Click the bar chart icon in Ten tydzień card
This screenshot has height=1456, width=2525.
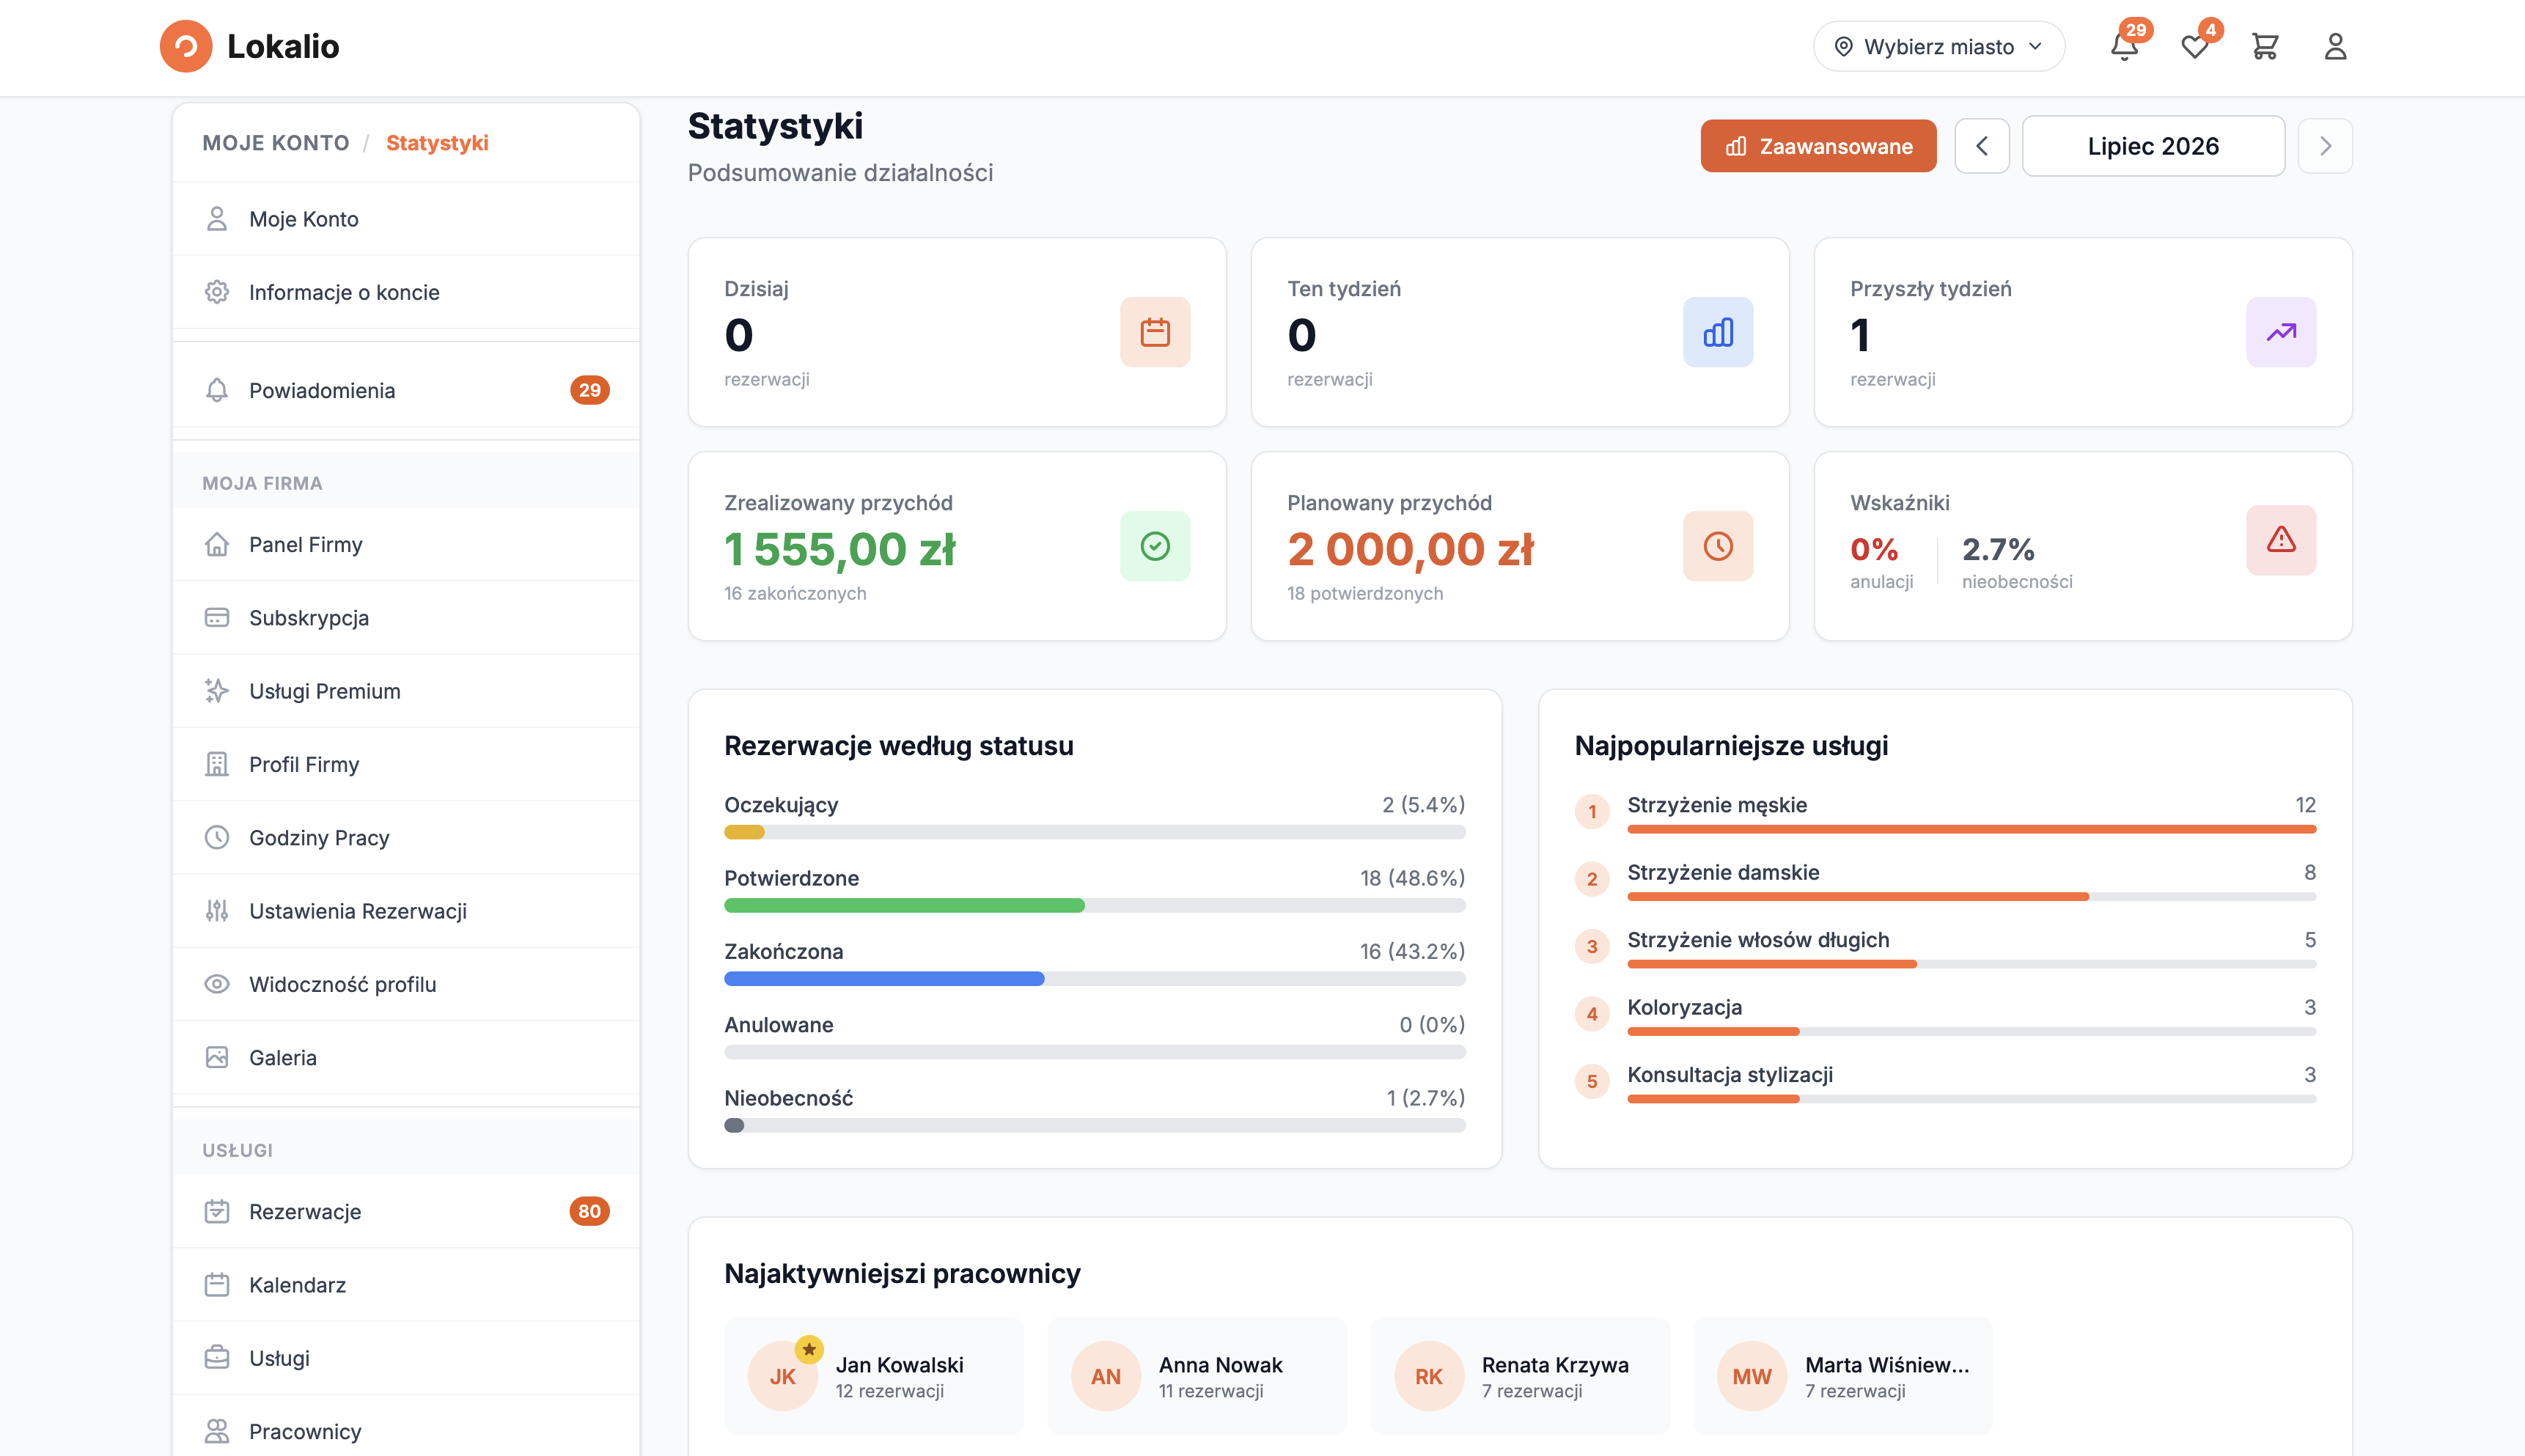point(1718,332)
